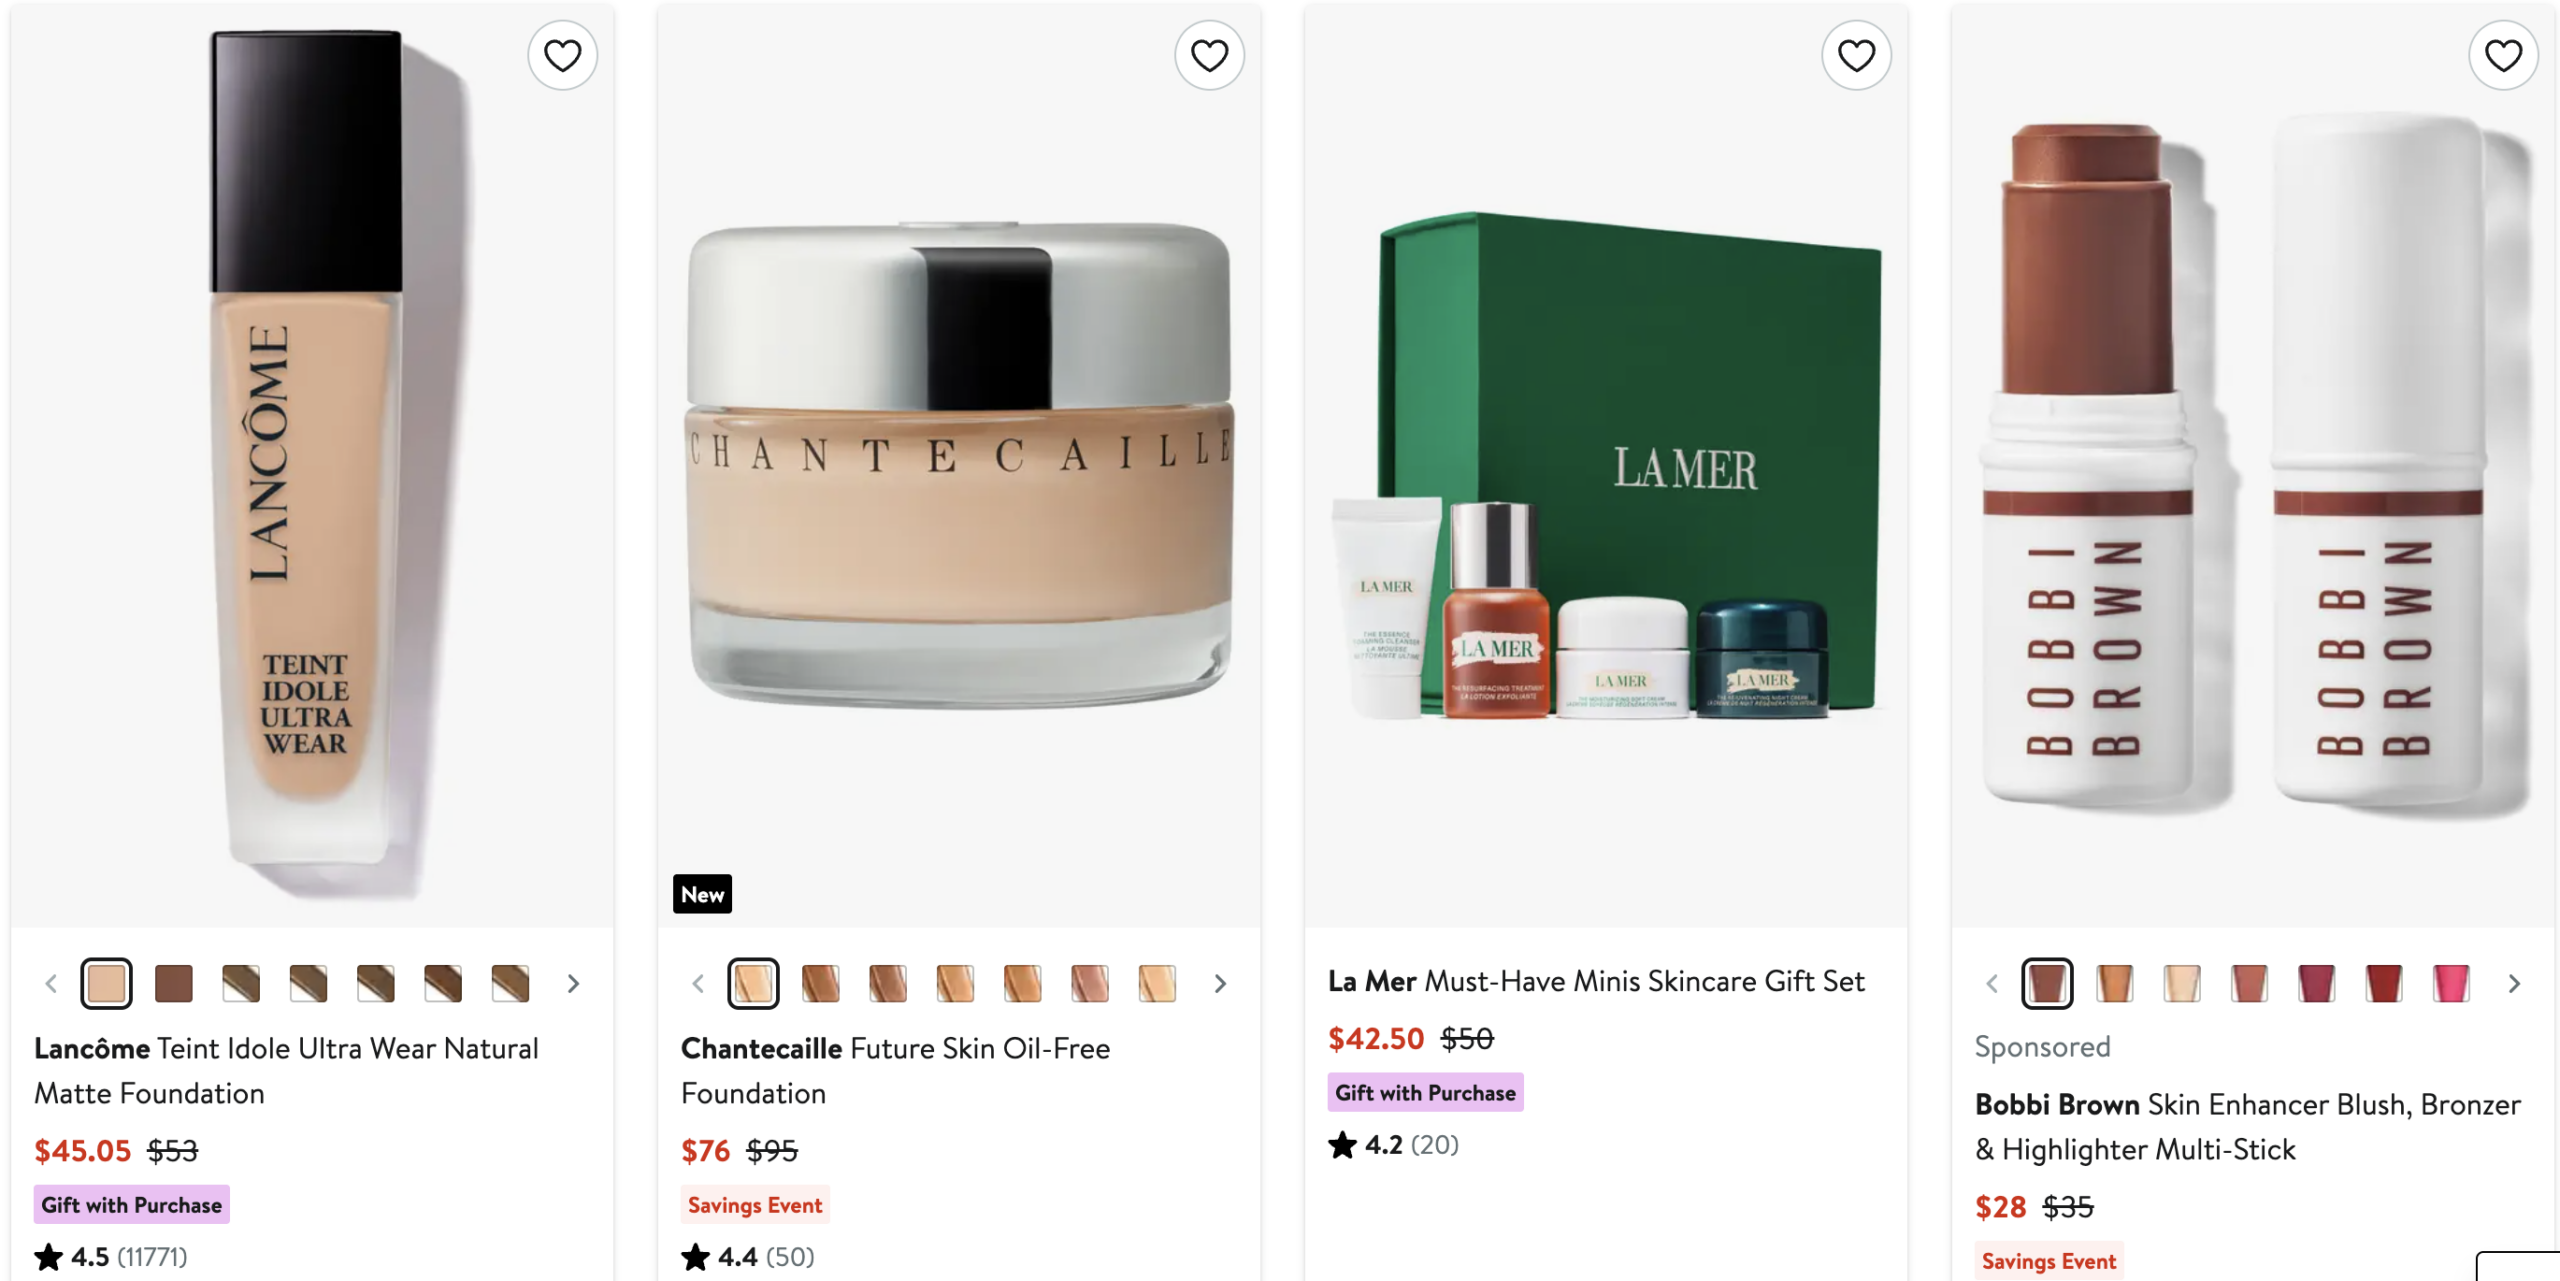Click the Chantecaille jar product image
2560x1281 pixels.
point(959,465)
